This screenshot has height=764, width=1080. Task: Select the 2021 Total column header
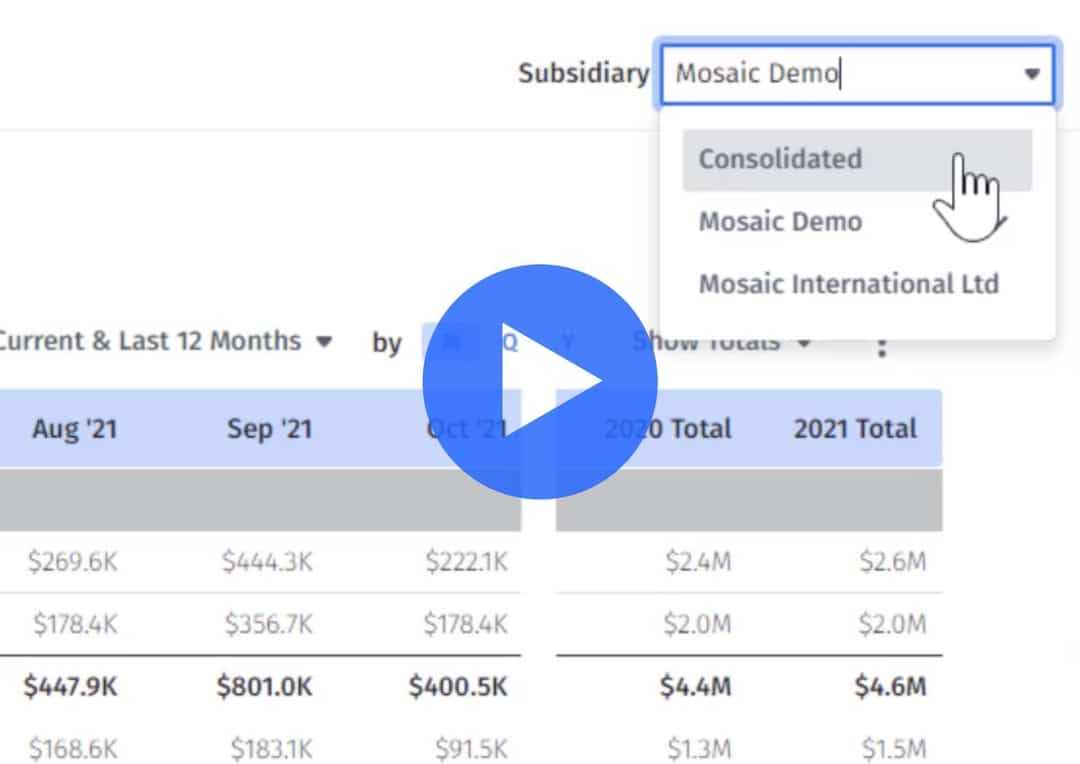coord(855,429)
